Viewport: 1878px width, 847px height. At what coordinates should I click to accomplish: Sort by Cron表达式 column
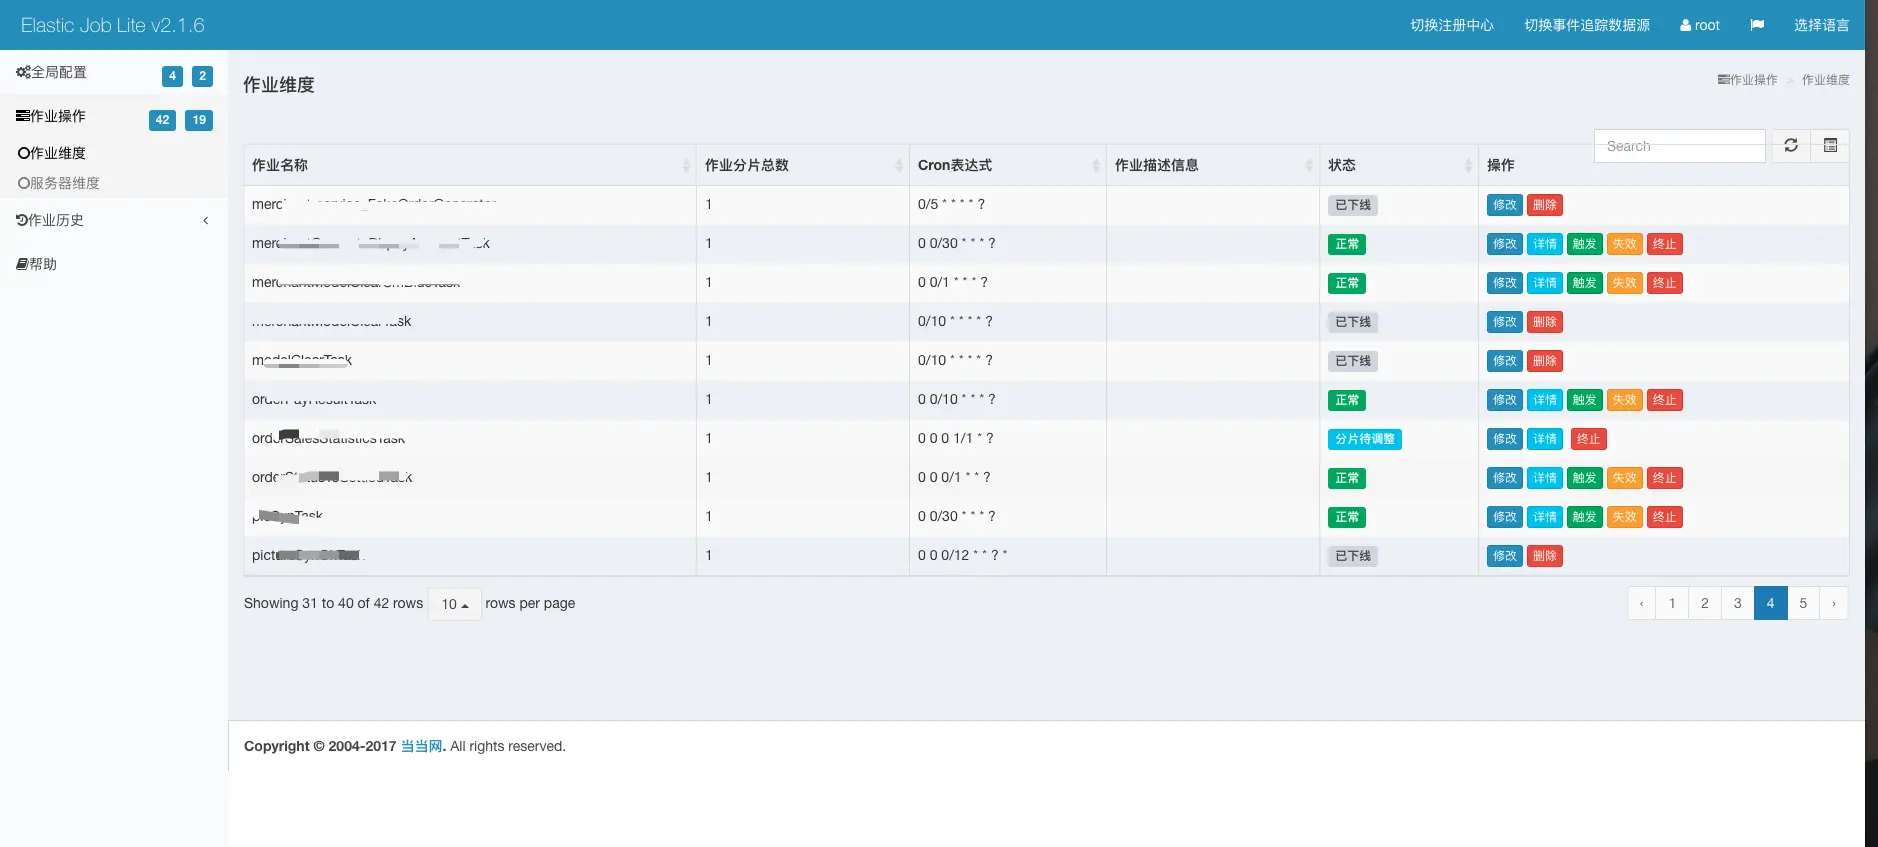pos(1008,165)
